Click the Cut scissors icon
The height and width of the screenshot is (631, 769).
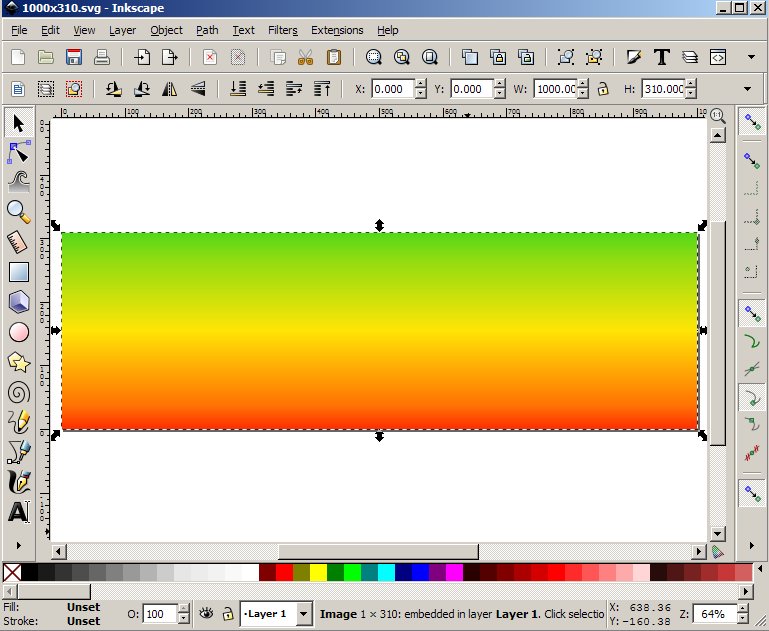click(x=306, y=57)
